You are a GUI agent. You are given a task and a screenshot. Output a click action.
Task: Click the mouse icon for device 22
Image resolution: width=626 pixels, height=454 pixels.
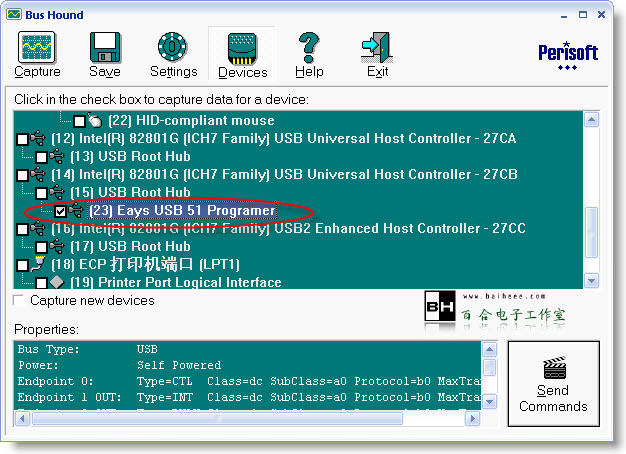click(94, 119)
